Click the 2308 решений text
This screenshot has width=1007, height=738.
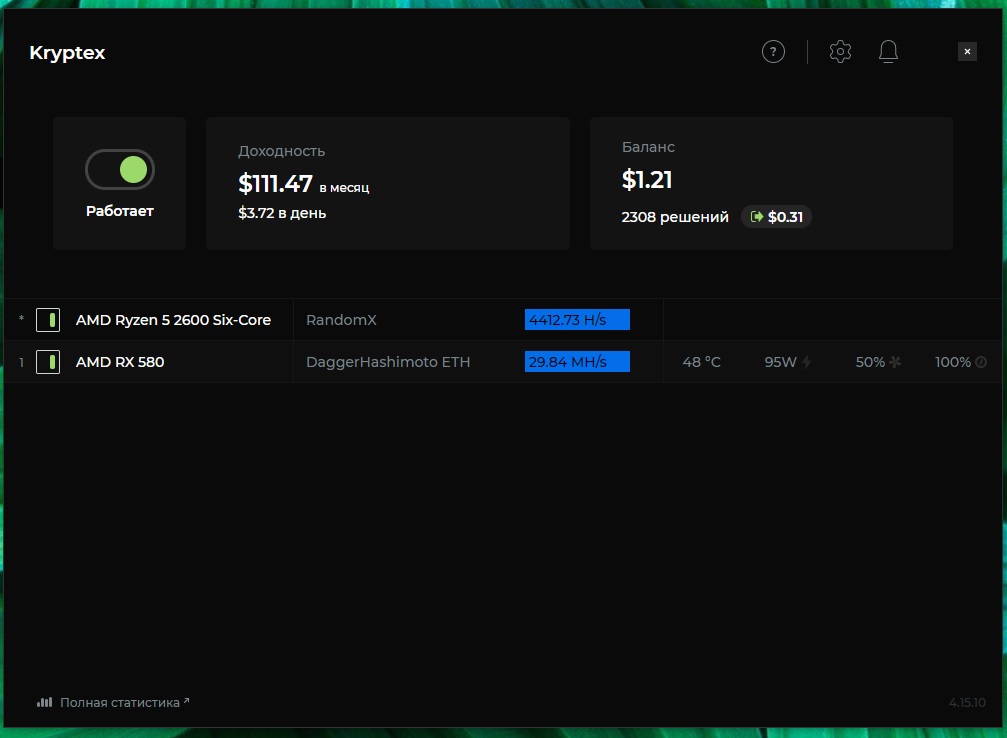click(675, 217)
